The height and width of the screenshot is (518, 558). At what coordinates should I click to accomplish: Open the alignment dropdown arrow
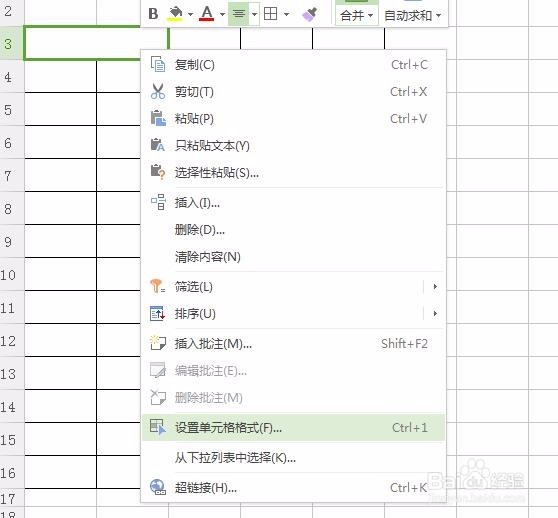click(x=254, y=14)
